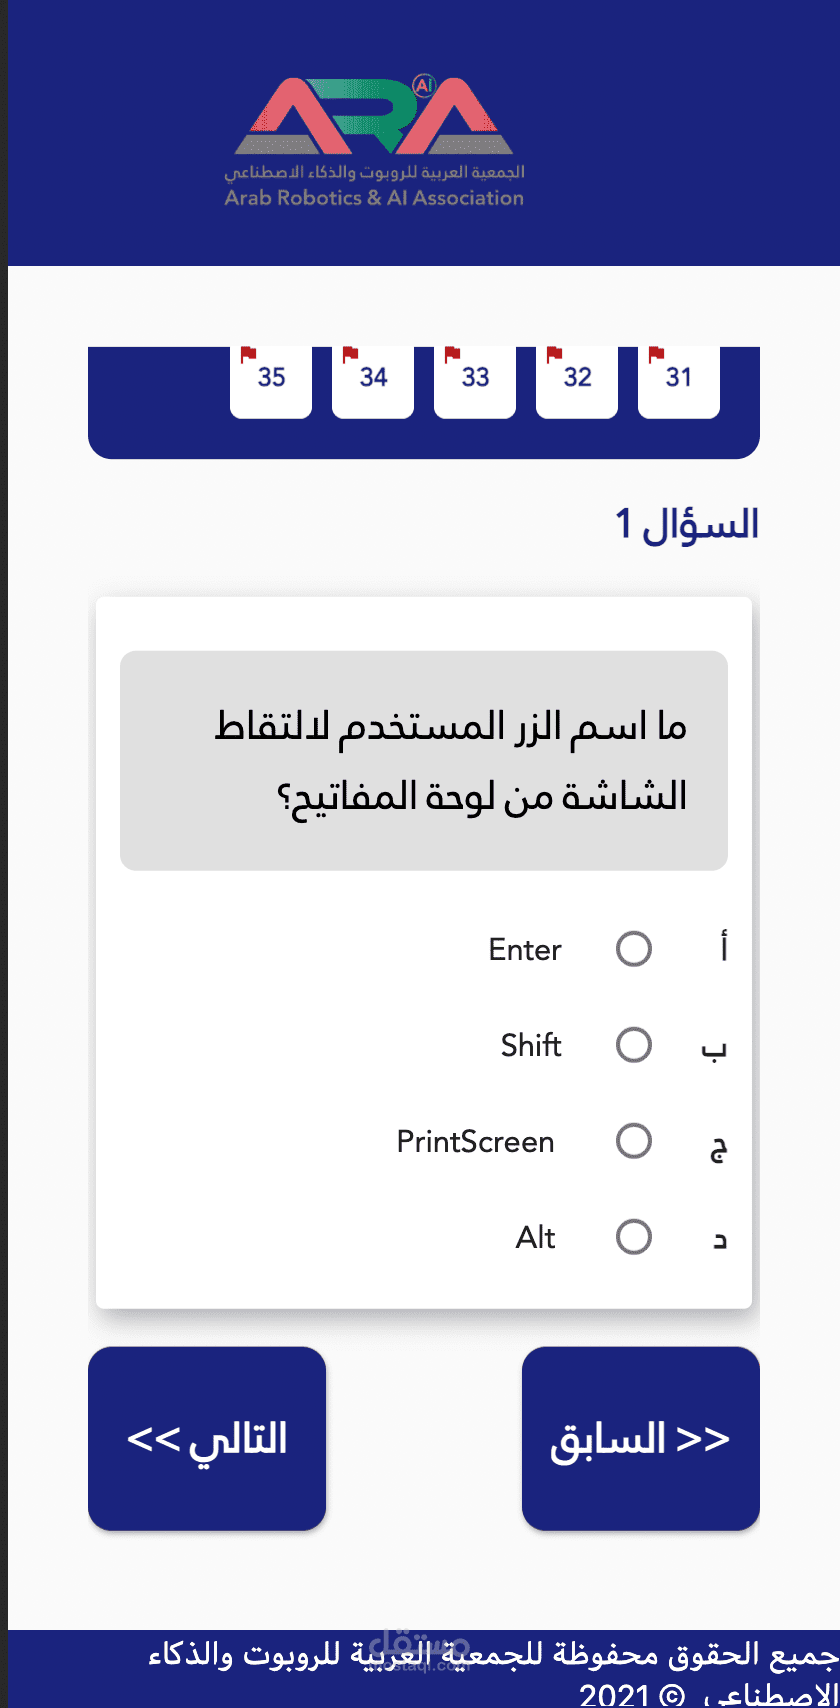Click the السؤال 1 heading
This screenshot has height=1708, width=840.
[686, 524]
